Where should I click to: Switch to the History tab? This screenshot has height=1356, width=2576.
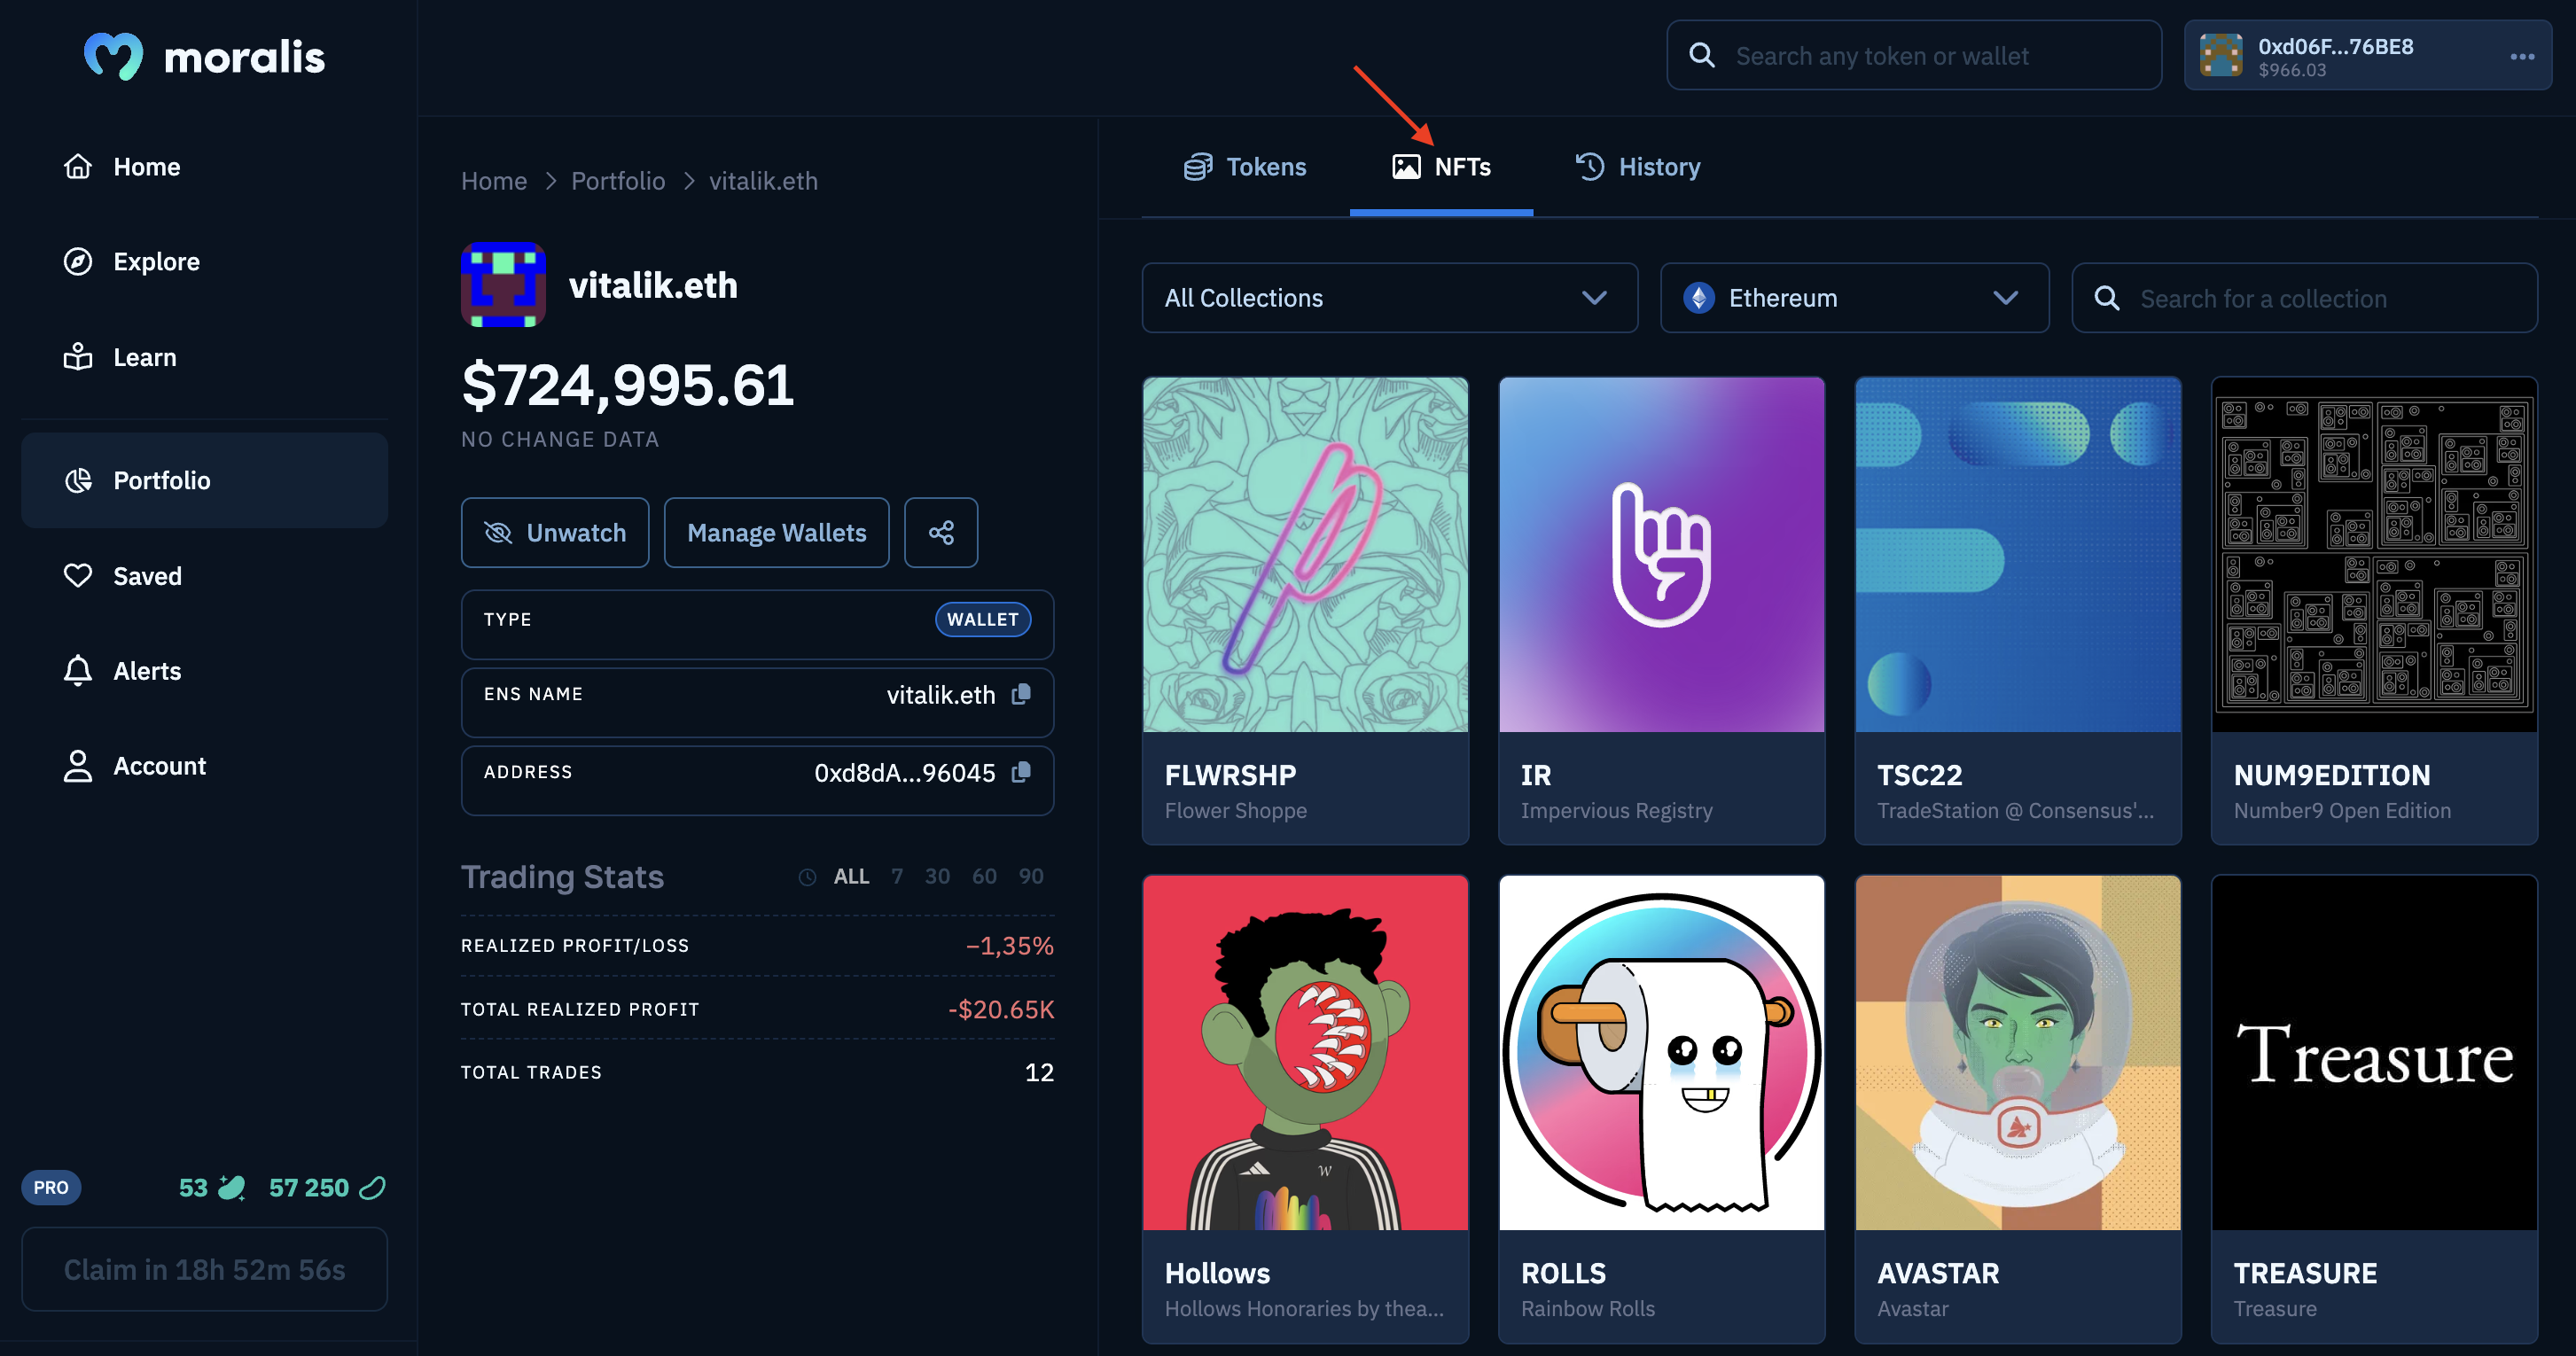(x=1638, y=167)
